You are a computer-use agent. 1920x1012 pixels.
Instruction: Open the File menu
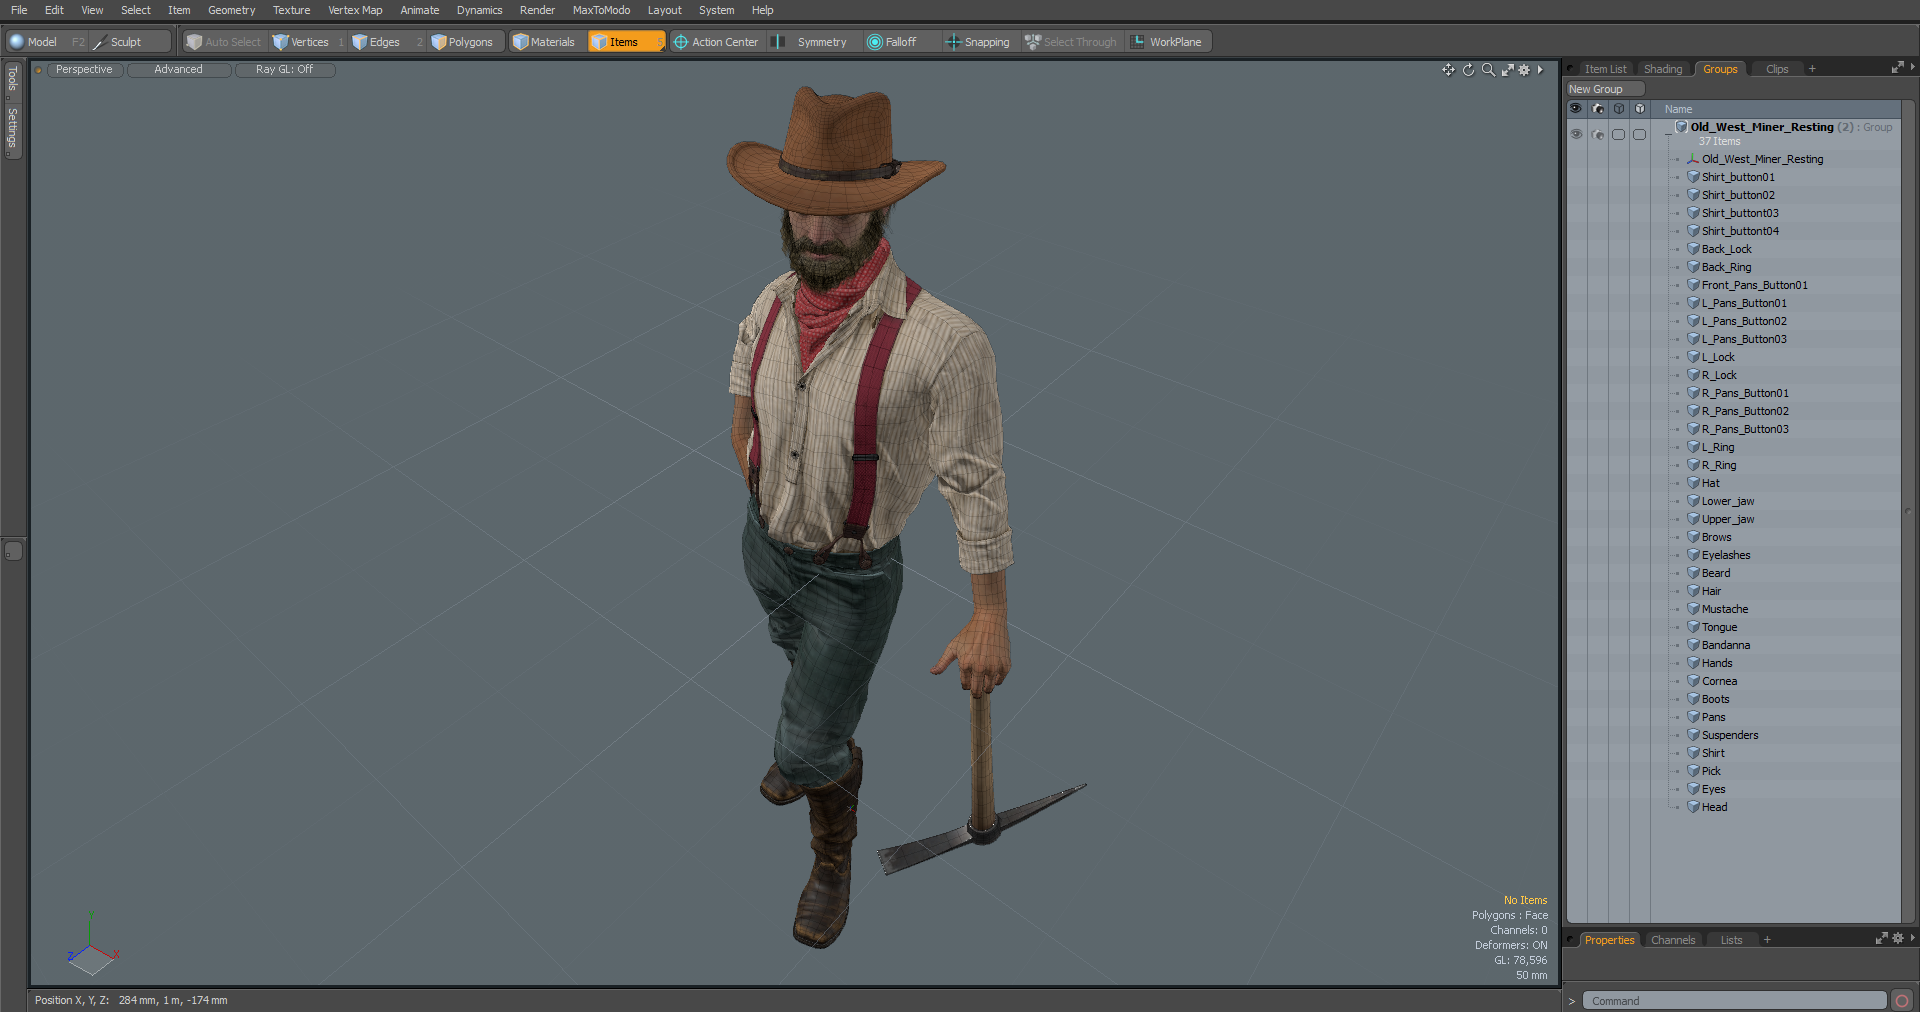(19, 10)
